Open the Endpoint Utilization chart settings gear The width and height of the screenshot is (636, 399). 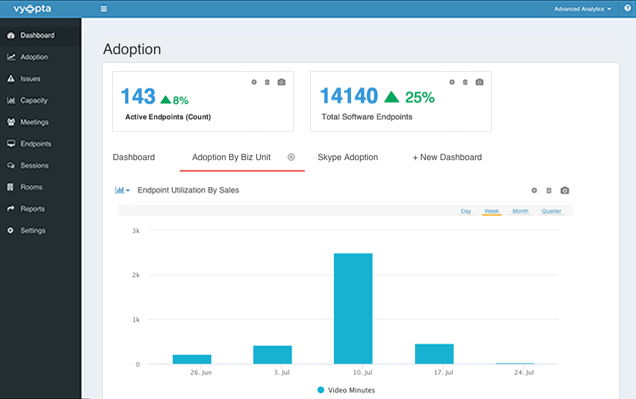[x=534, y=190]
